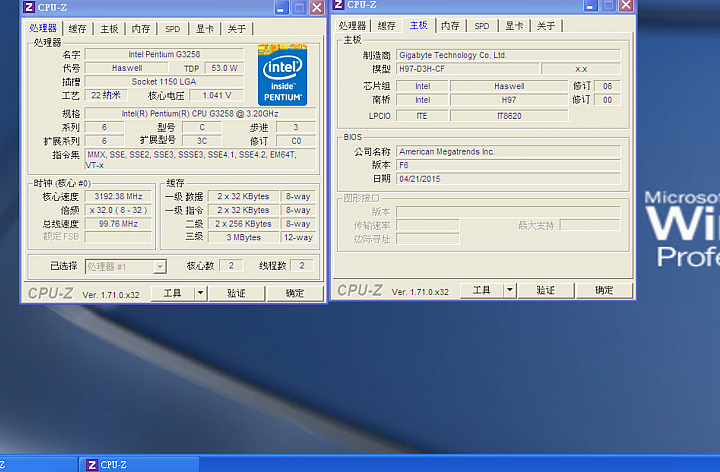Image resolution: width=720 pixels, height=472 pixels.
Task: Click the H97 southbridge value
Action: 509,100
